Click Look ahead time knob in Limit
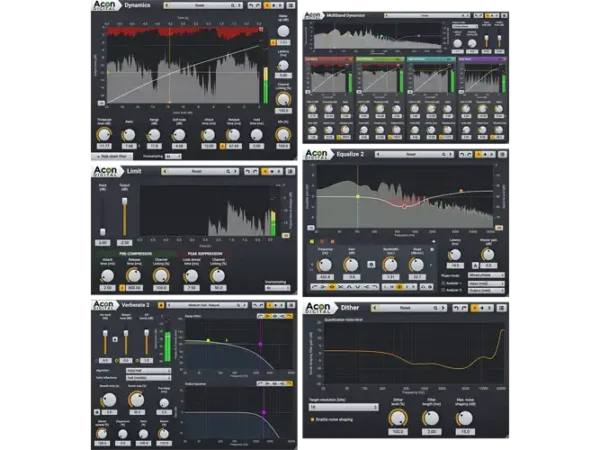Viewport: 600px width, 450px height. [x=191, y=276]
